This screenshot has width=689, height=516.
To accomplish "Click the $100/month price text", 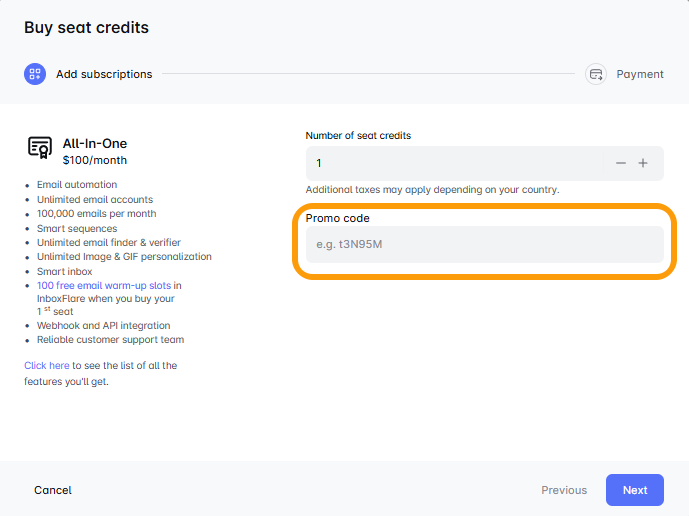I will pos(95,160).
